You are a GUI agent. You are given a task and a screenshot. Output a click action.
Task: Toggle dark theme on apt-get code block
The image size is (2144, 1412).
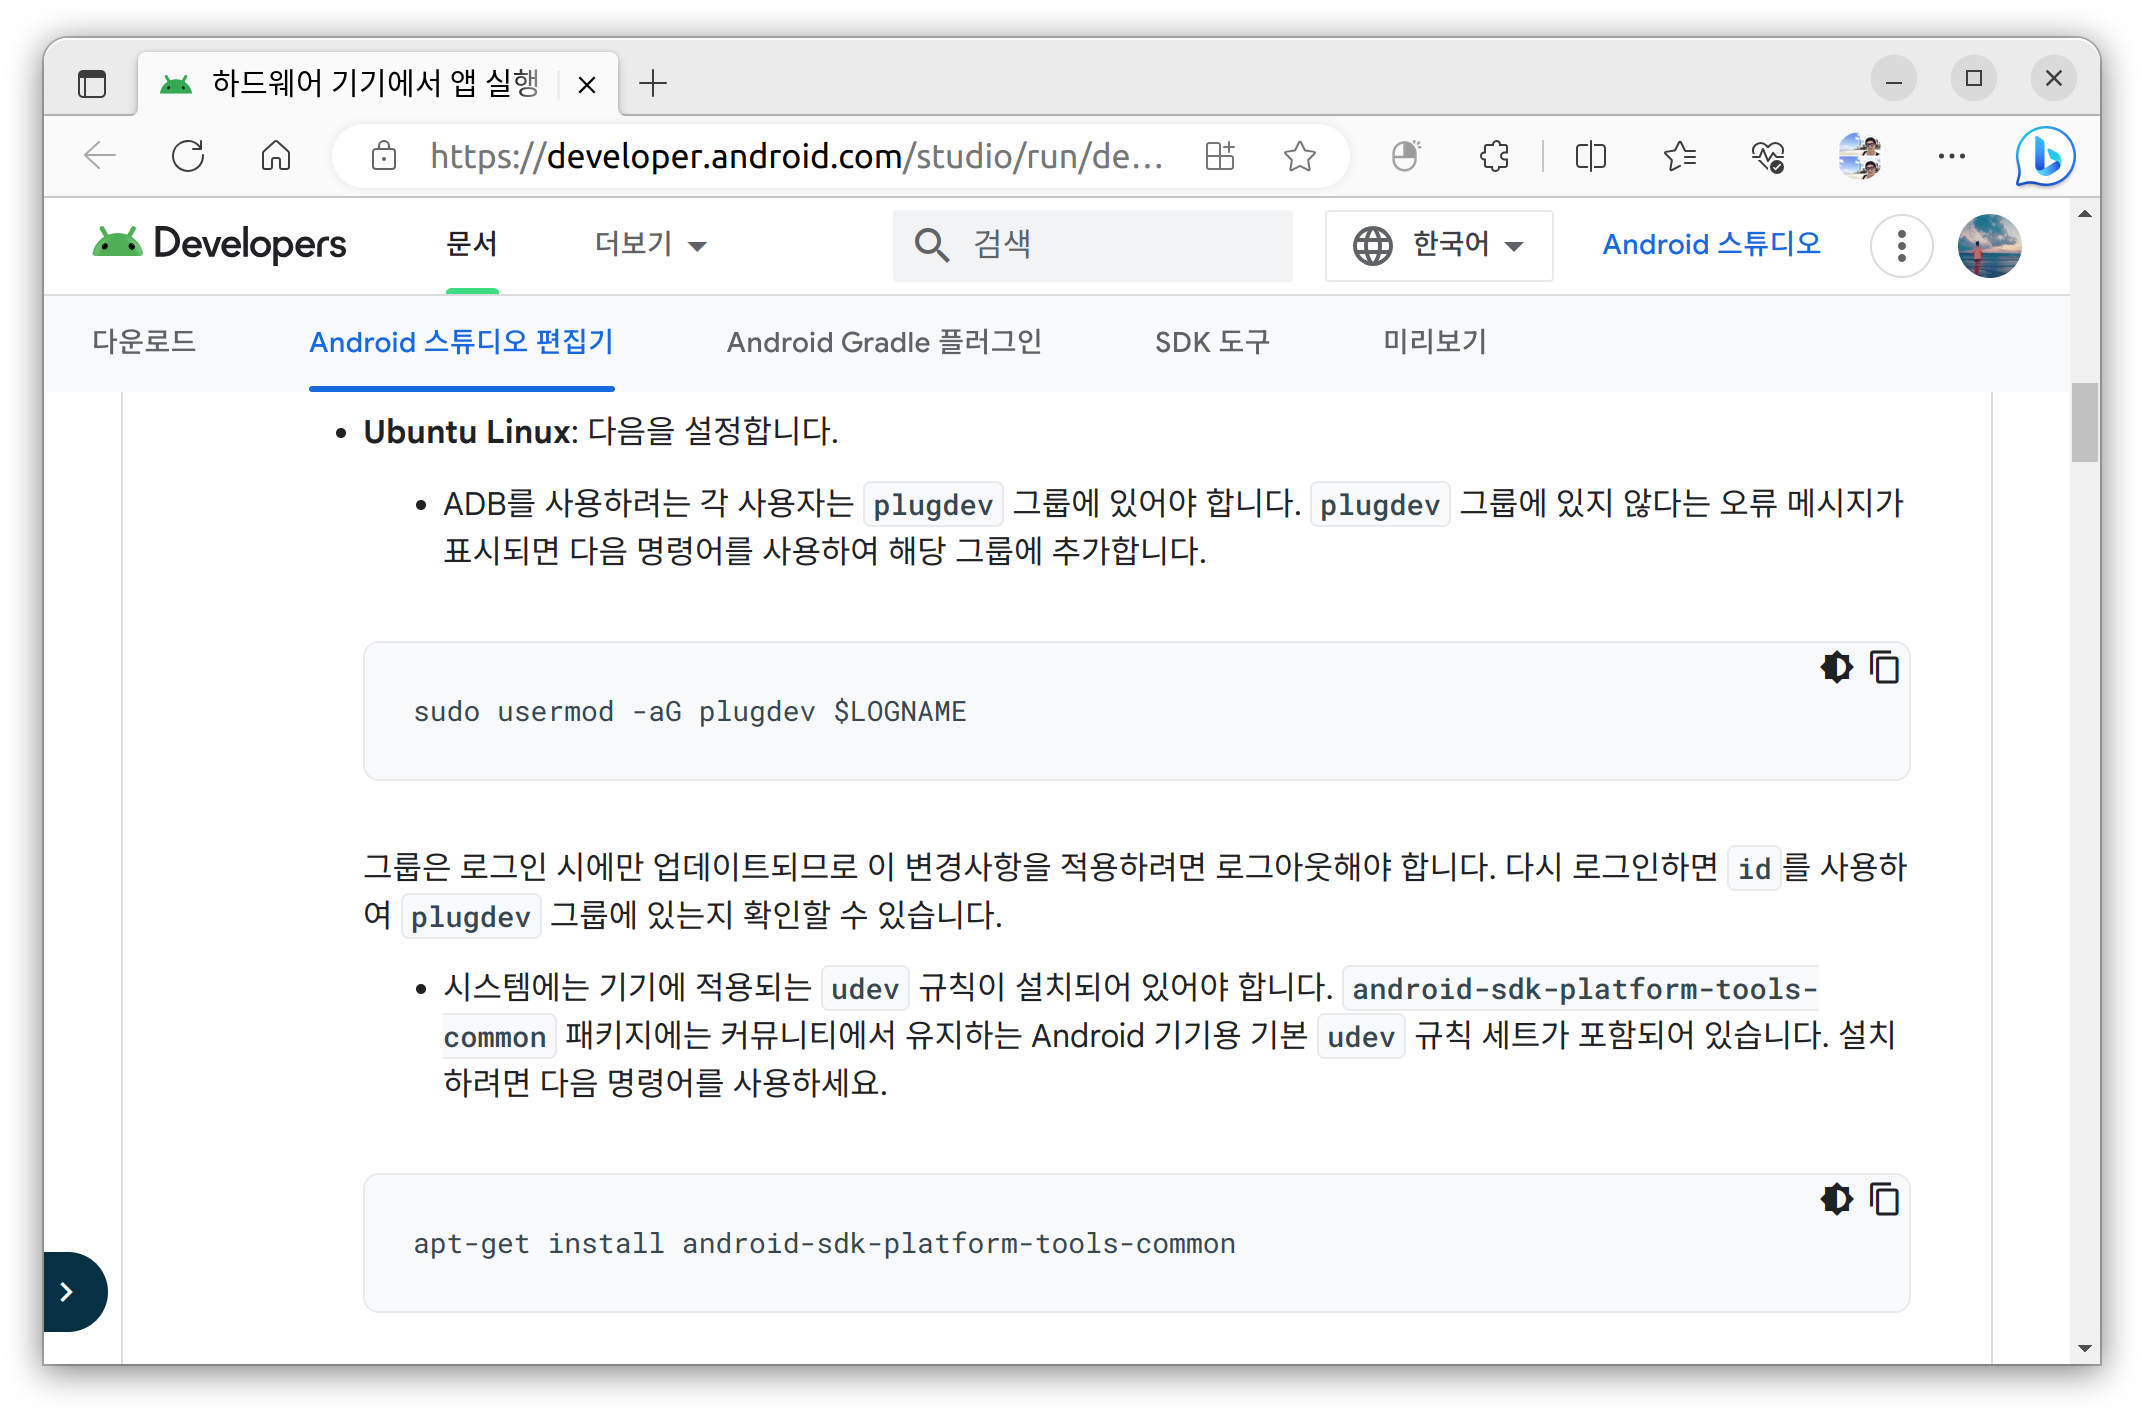click(1836, 1199)
